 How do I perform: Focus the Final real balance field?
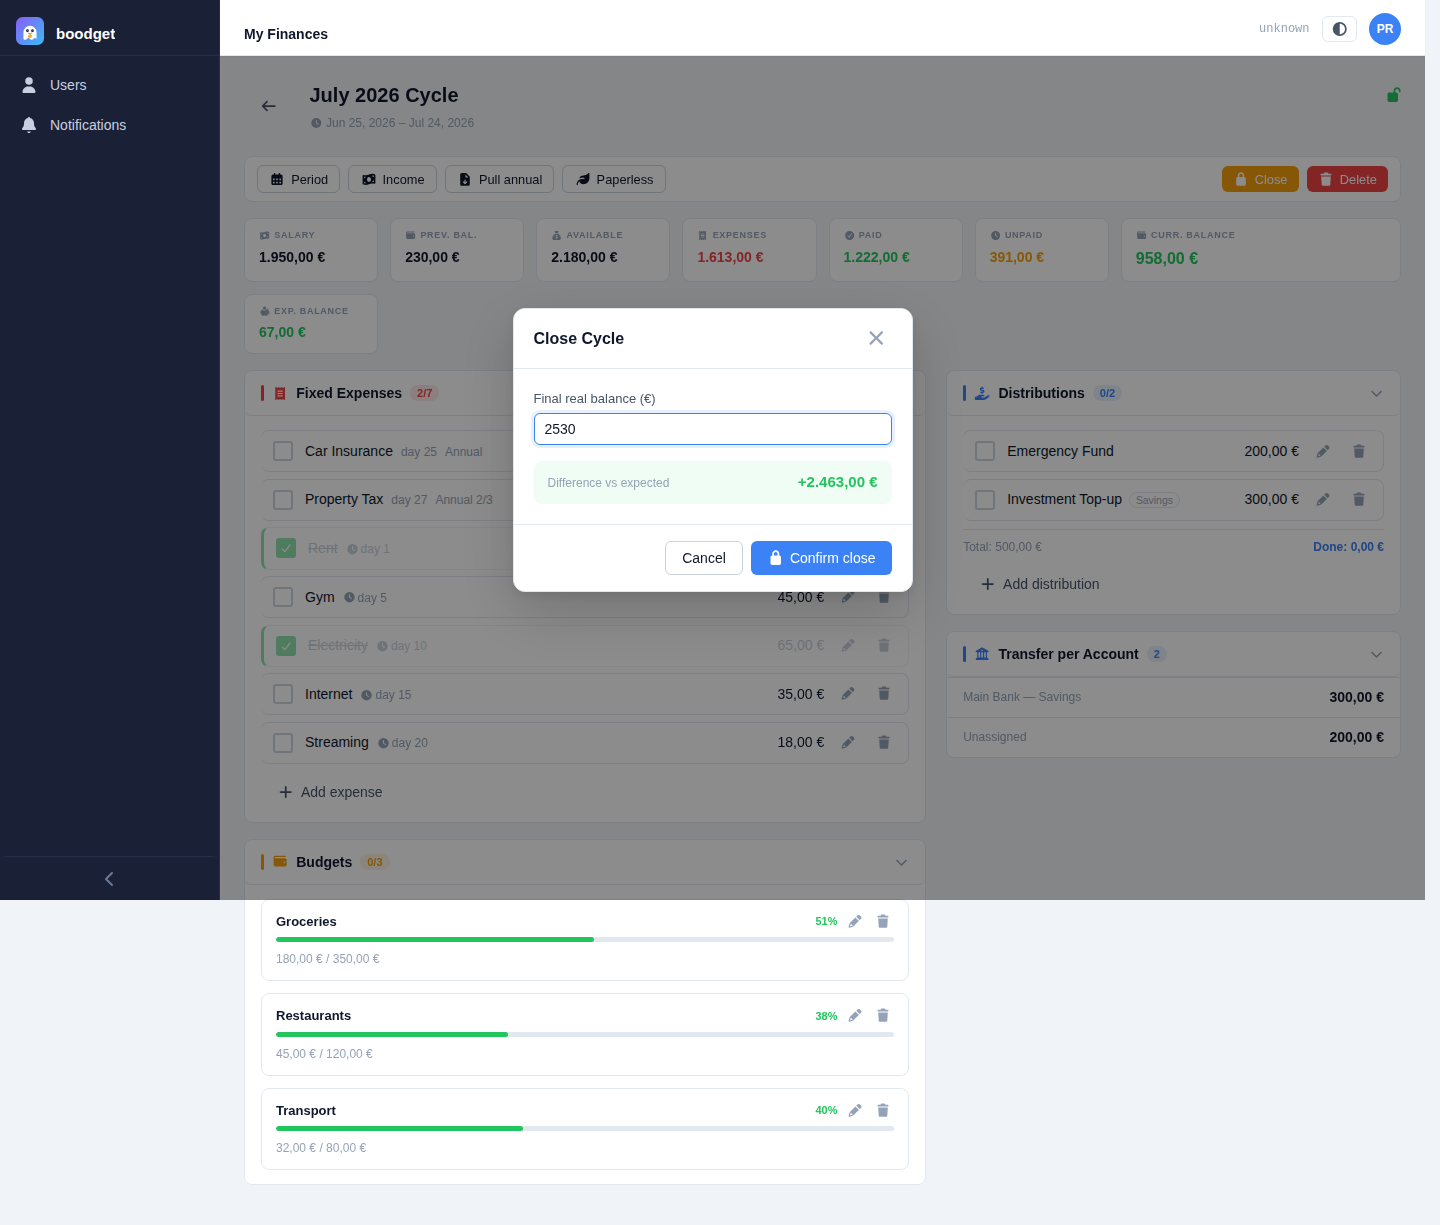coord(713,429)
